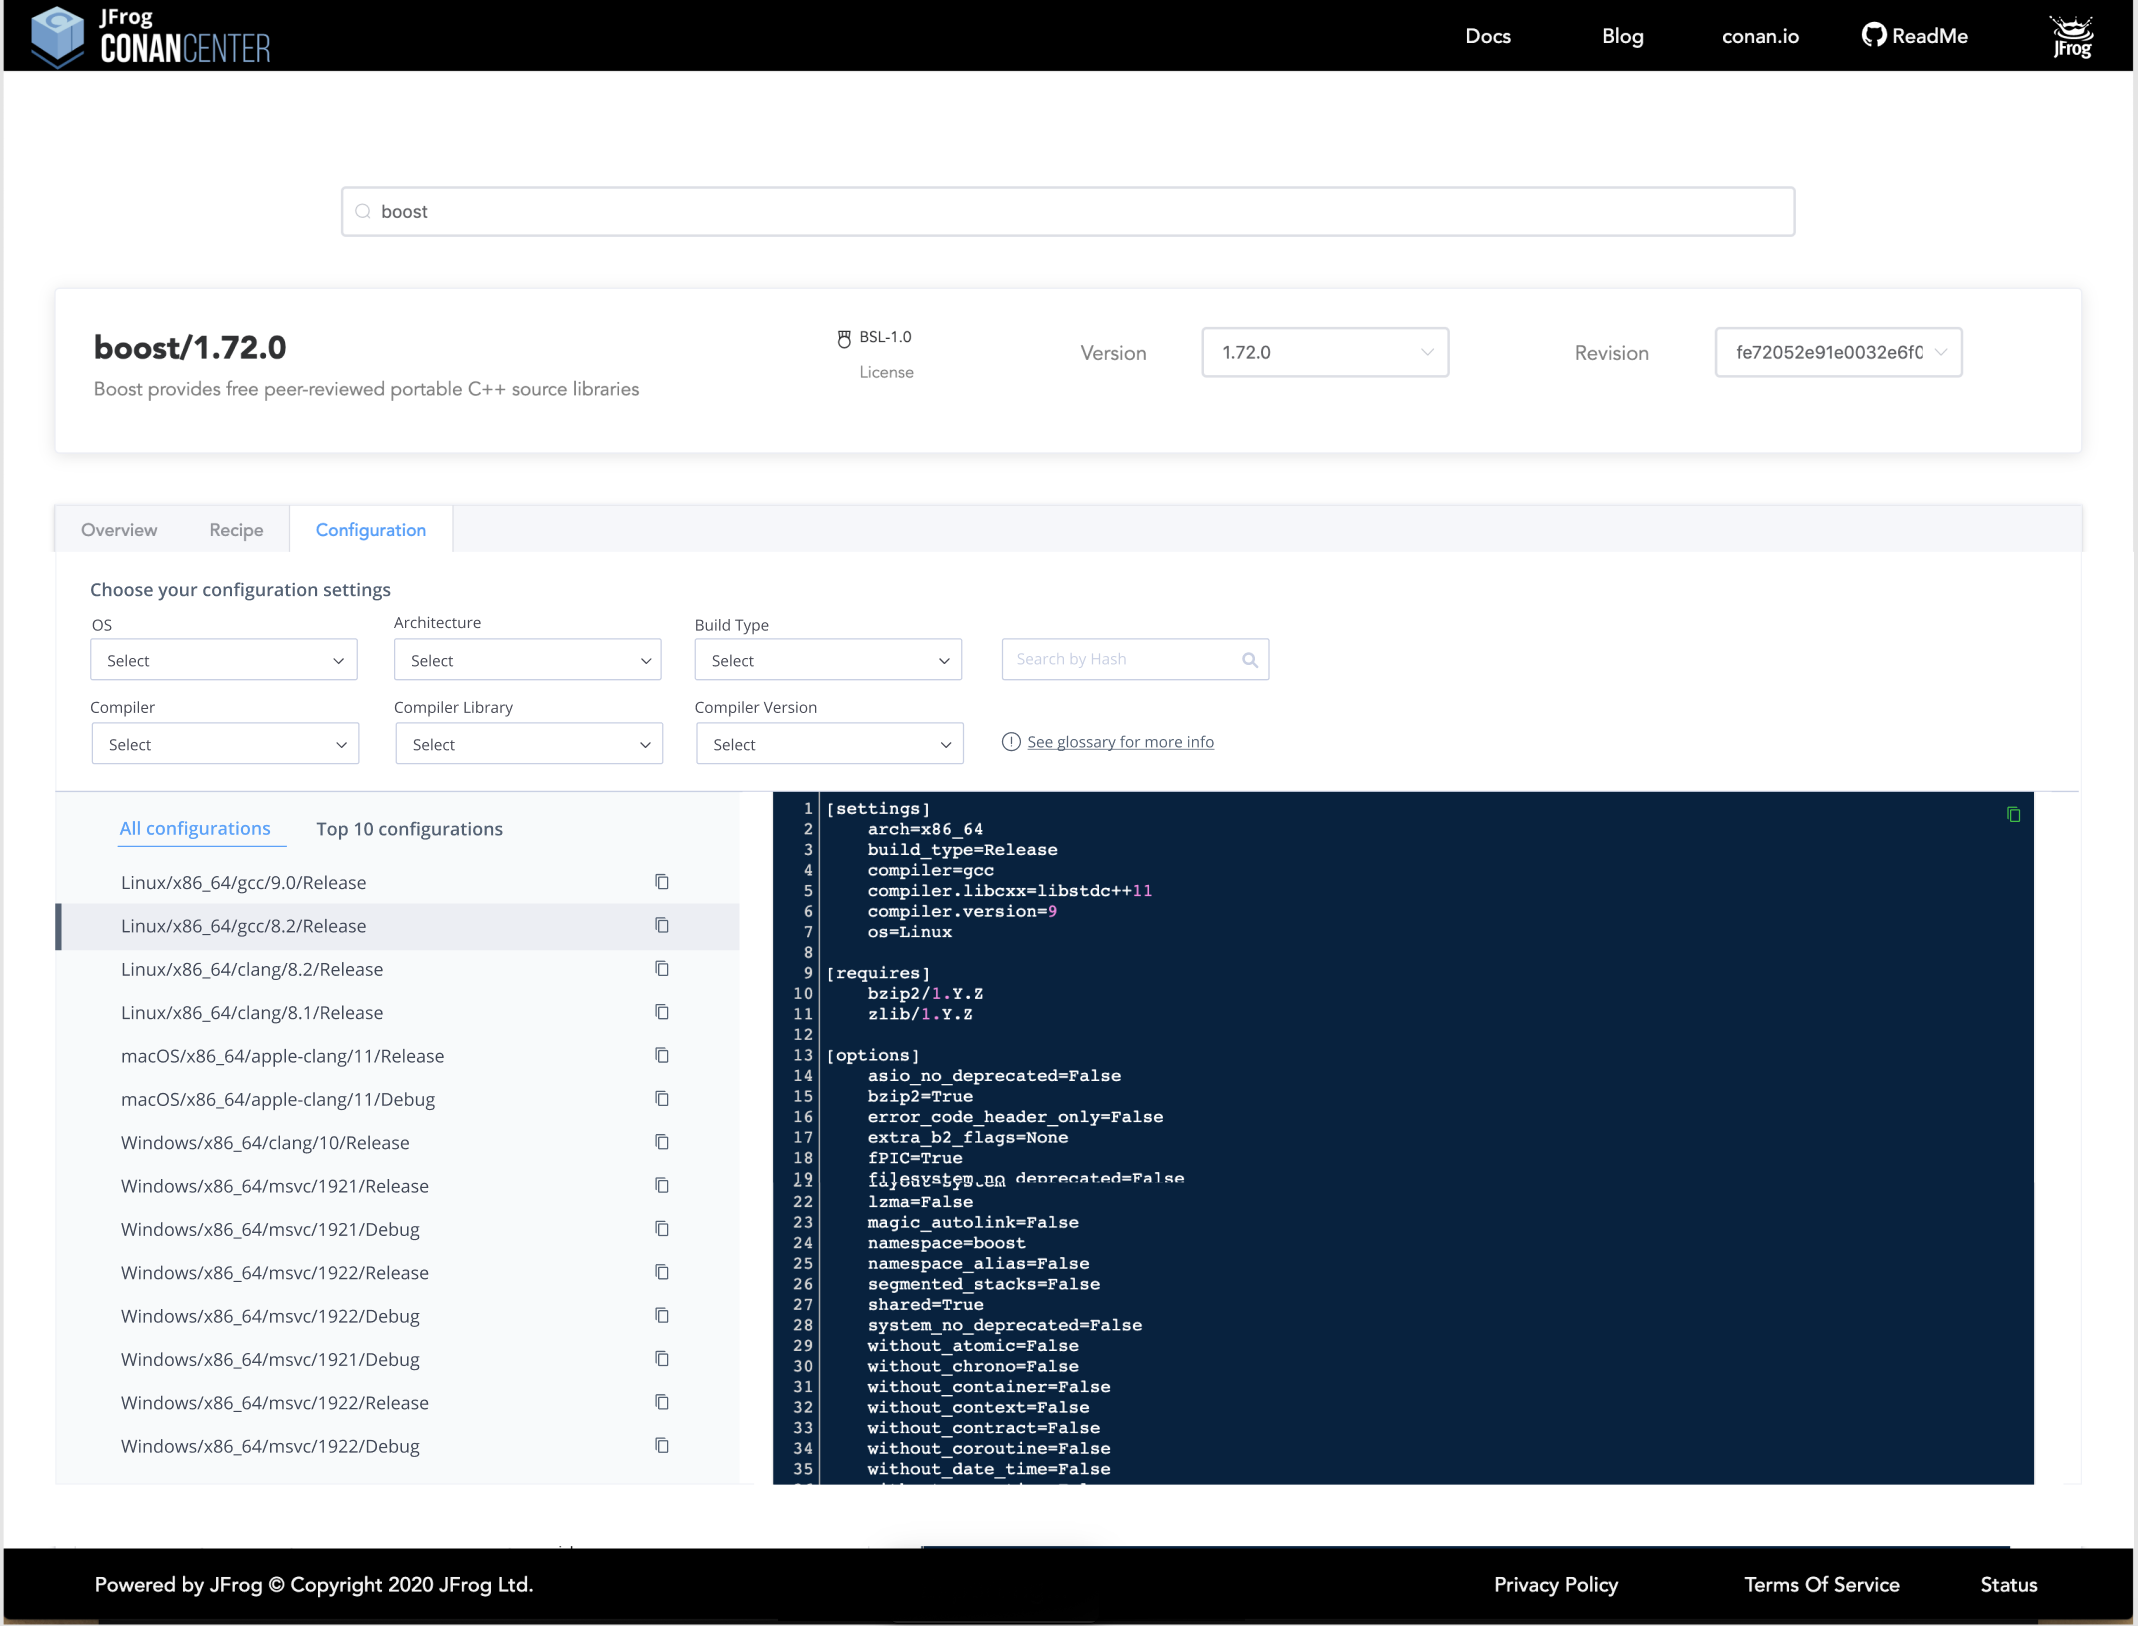Focus the boost search field
This screenshot has width=2138, height=1626.
(1068, 211)
